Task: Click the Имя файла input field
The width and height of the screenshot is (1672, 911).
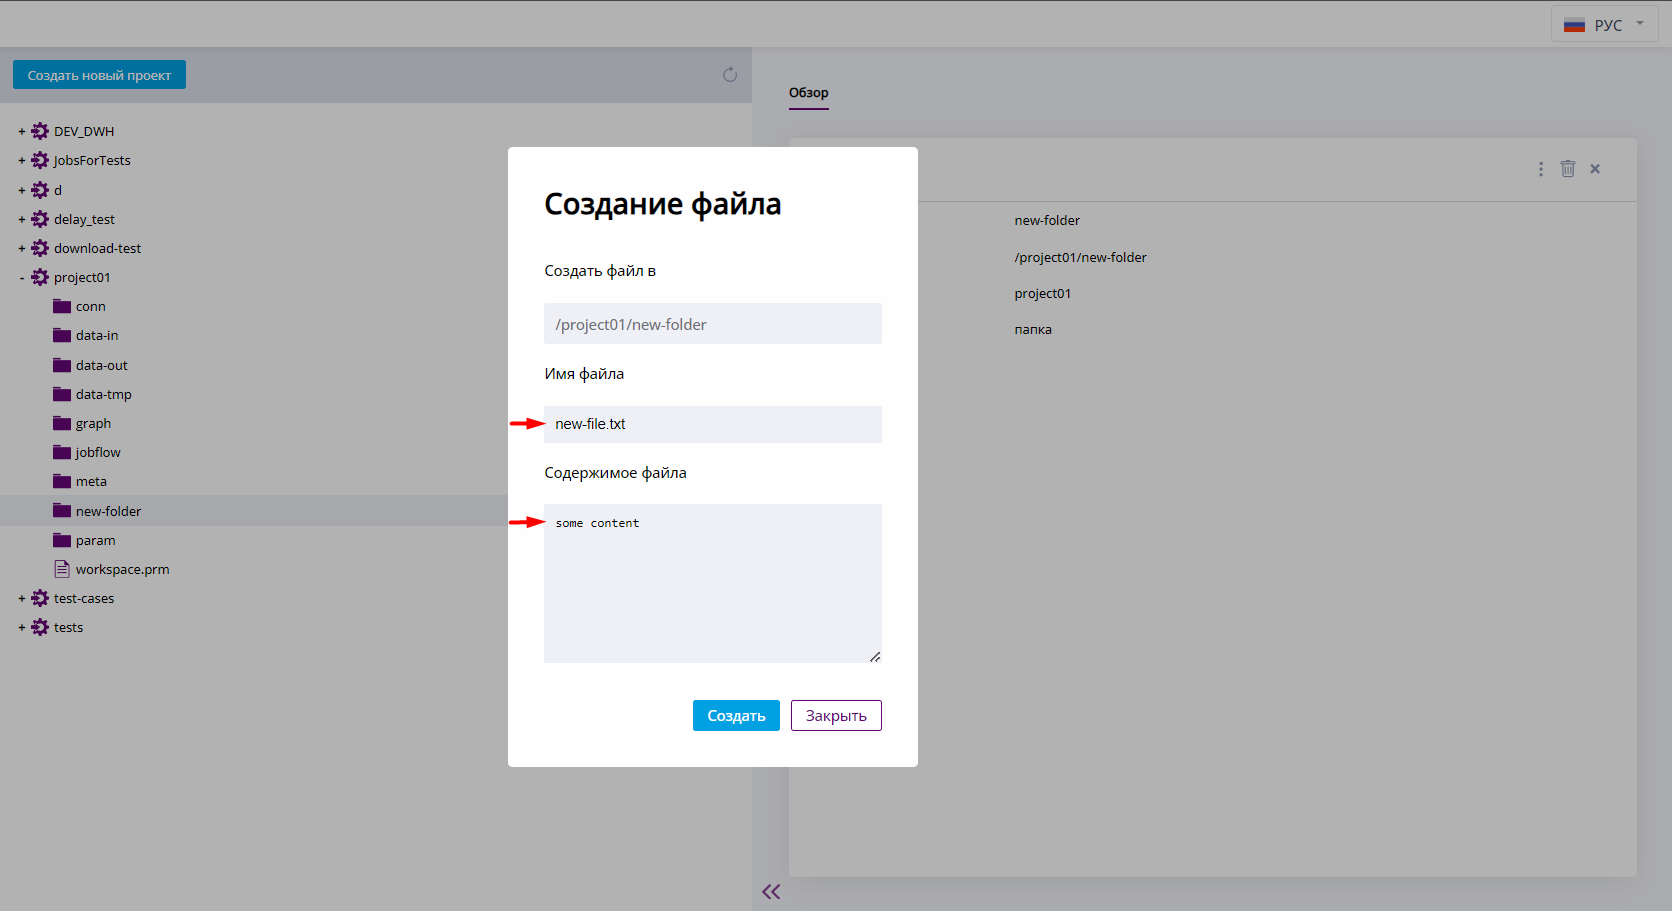Action: pyautogui.click(x=713, y=424)
